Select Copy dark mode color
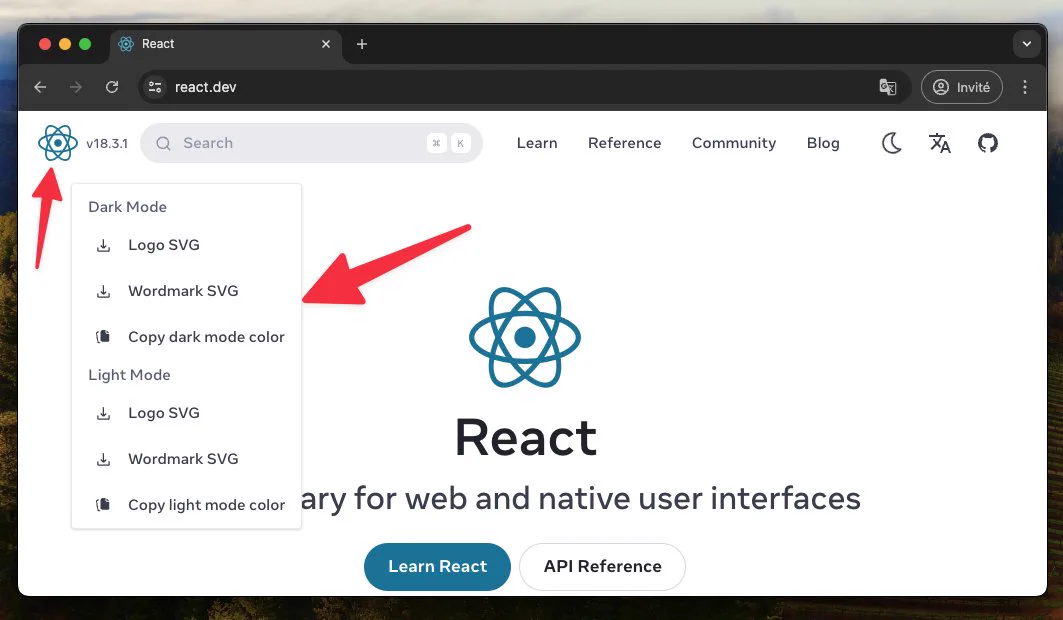Viewport: 1063px width, 620px height. click(186, 337)
